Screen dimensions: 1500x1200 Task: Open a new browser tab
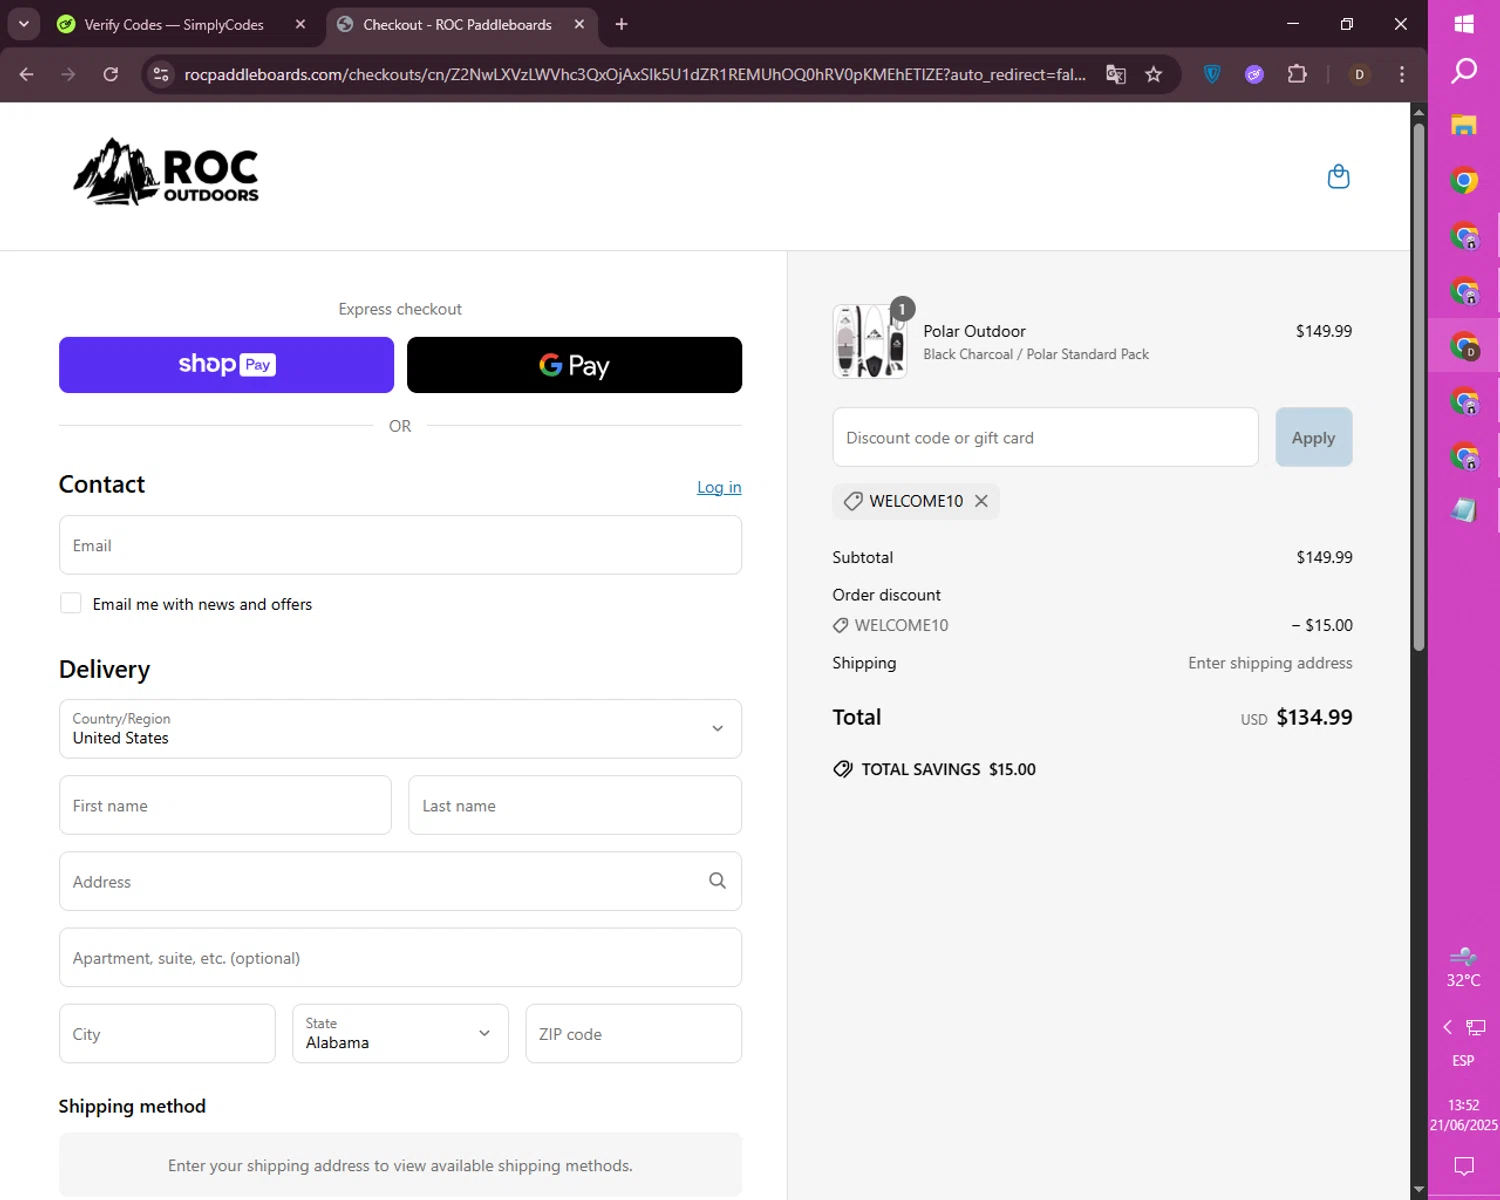[621, 24]
